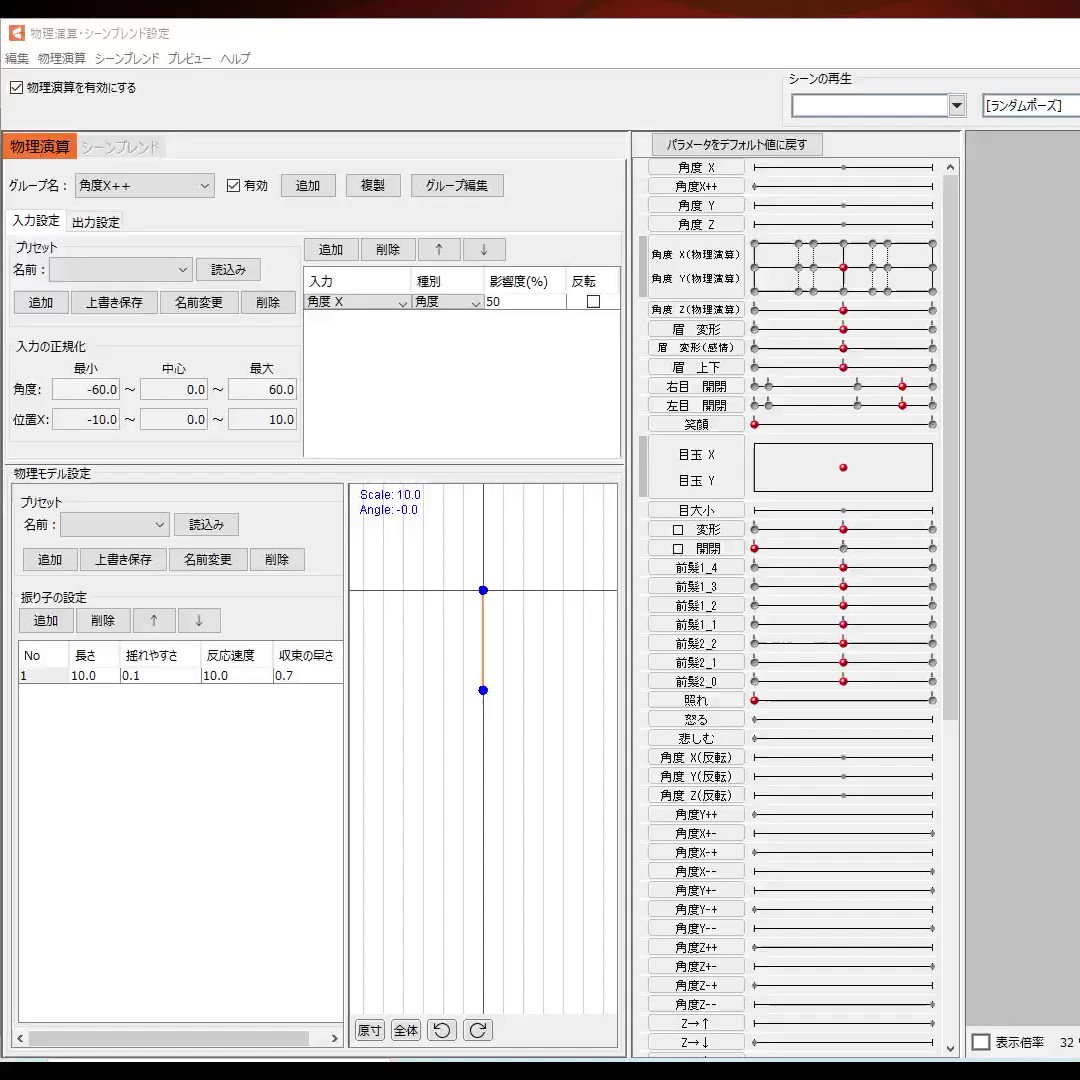Click inside the 目玉 X/Y 2D pad
The image size is (1080, 1080).
843,468
